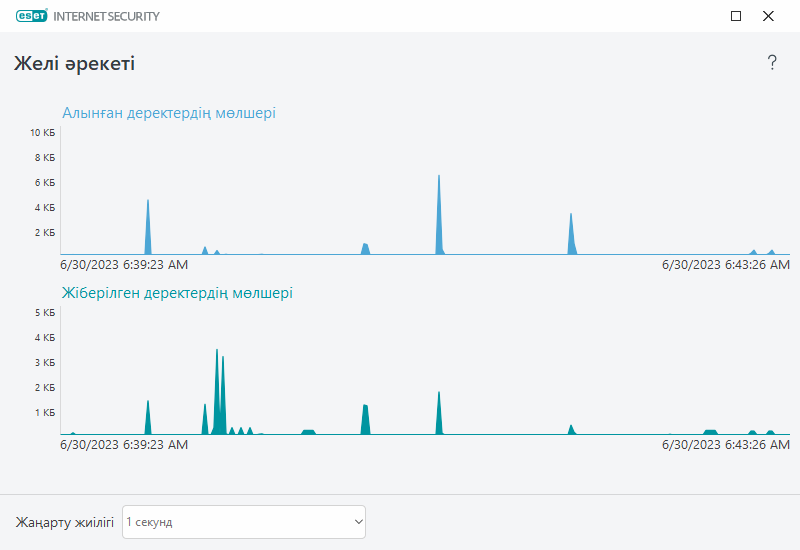Click the 5 КБ axis label on sent chart
This screenshot has width=800, height=550.
pyautogui.click(x=45, y=313)
